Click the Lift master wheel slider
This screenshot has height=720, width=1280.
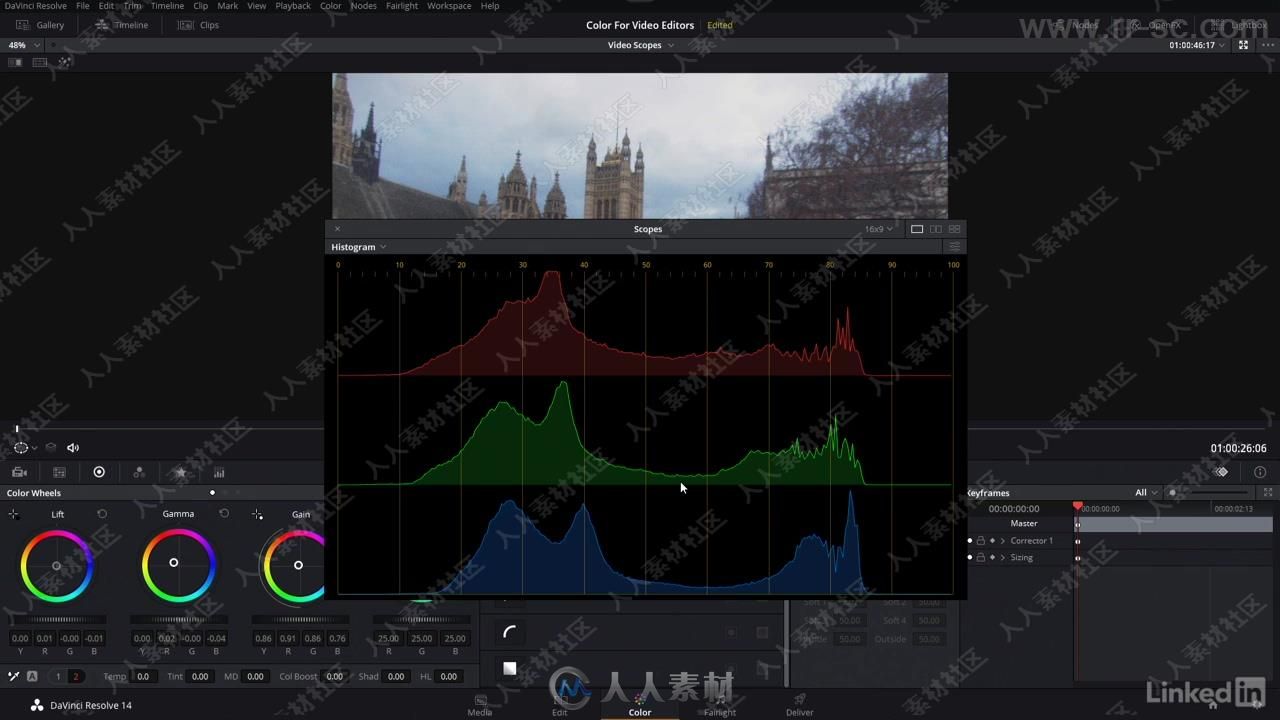tap(57, 619)
